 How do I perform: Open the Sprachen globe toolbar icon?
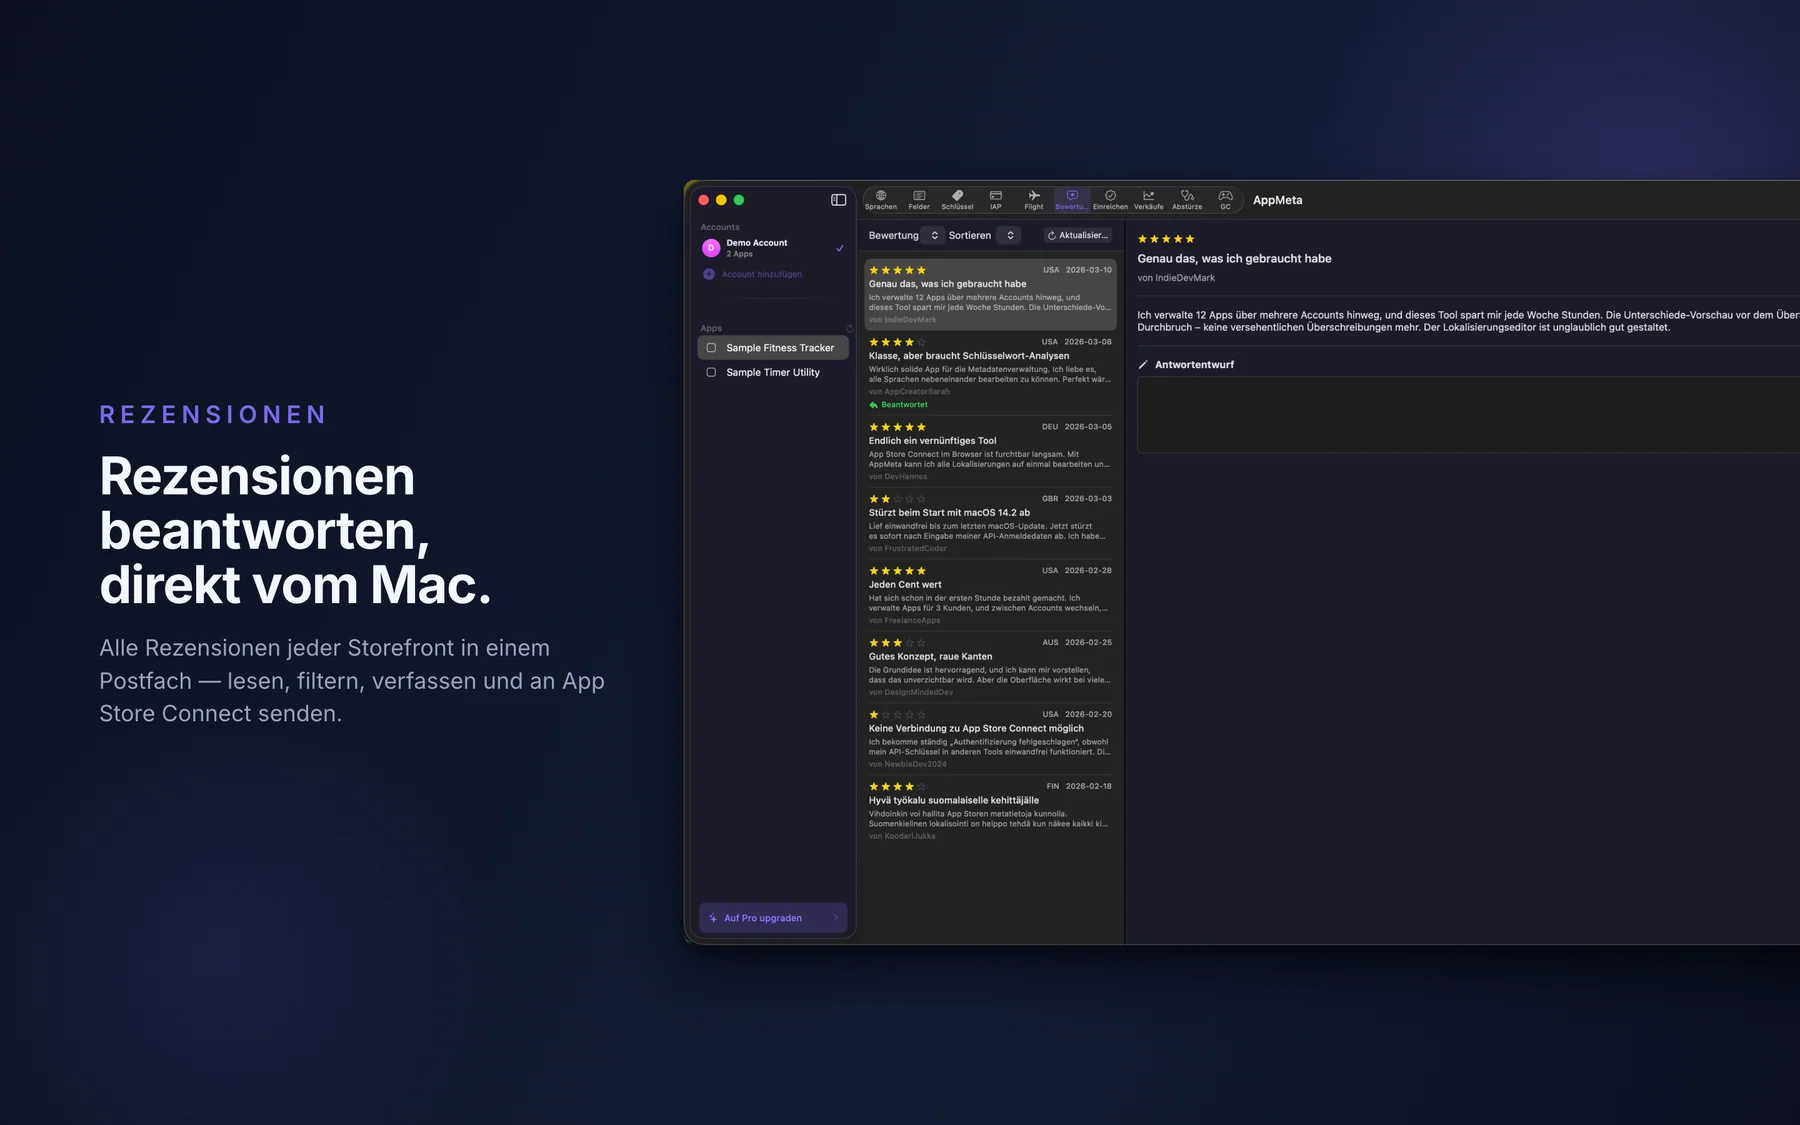coord(880,200)
